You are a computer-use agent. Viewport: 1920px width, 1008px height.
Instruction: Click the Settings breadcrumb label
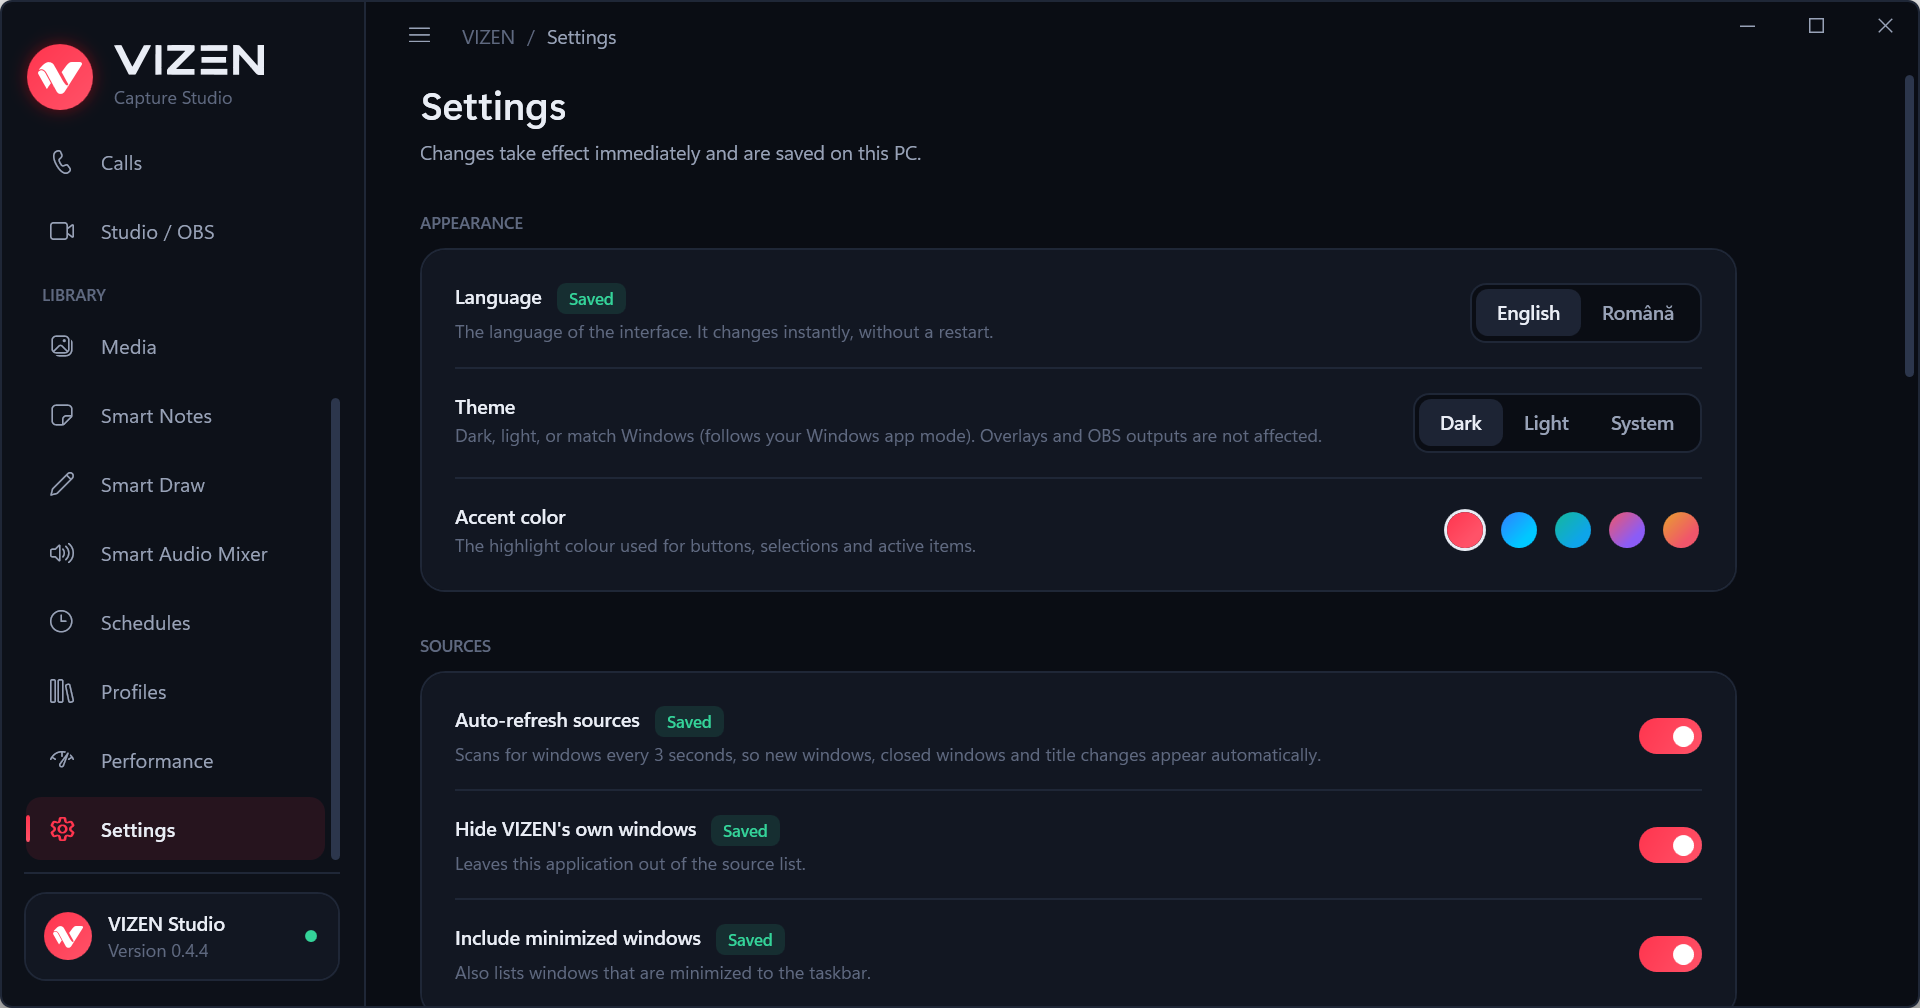[581, 37]
